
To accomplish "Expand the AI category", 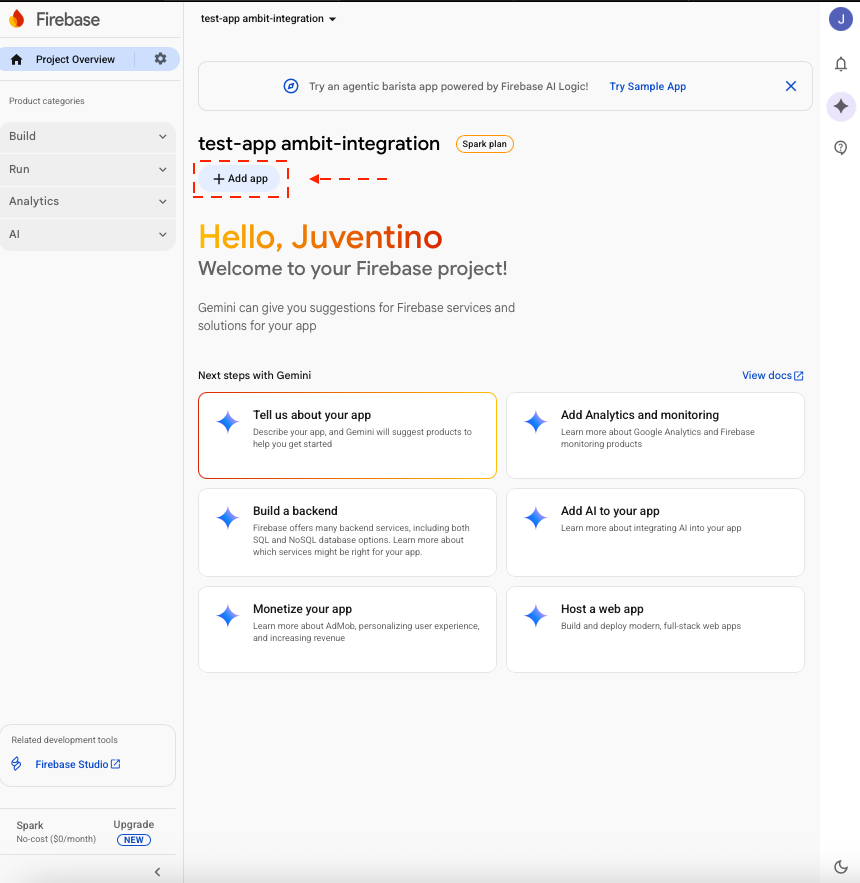I will click(x=88, y=234).
